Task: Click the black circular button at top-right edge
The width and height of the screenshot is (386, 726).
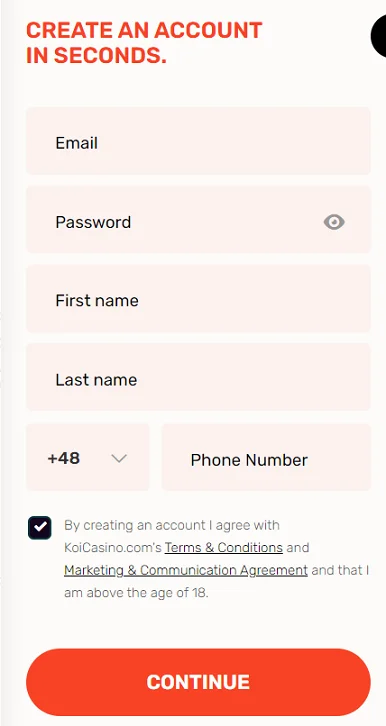Action: point(379,35)
